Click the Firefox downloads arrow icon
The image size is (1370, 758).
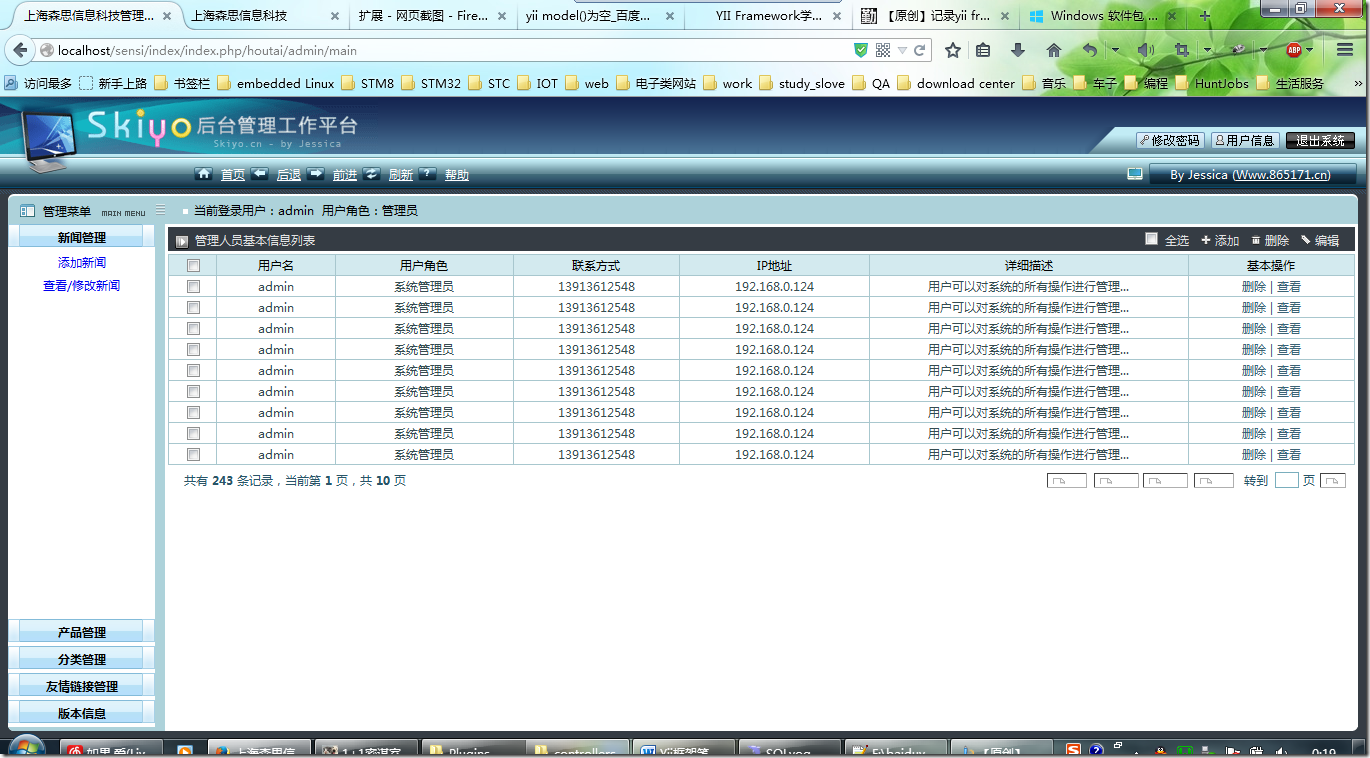pos(1018,50)
